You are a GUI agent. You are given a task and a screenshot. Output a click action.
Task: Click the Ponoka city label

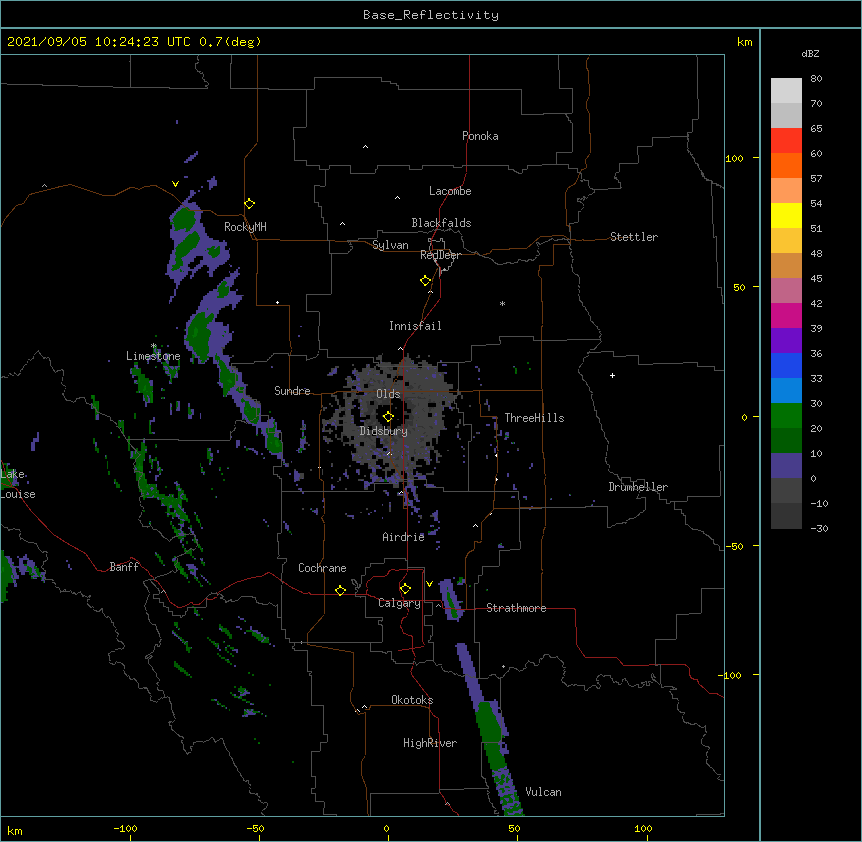click(480, 136)
